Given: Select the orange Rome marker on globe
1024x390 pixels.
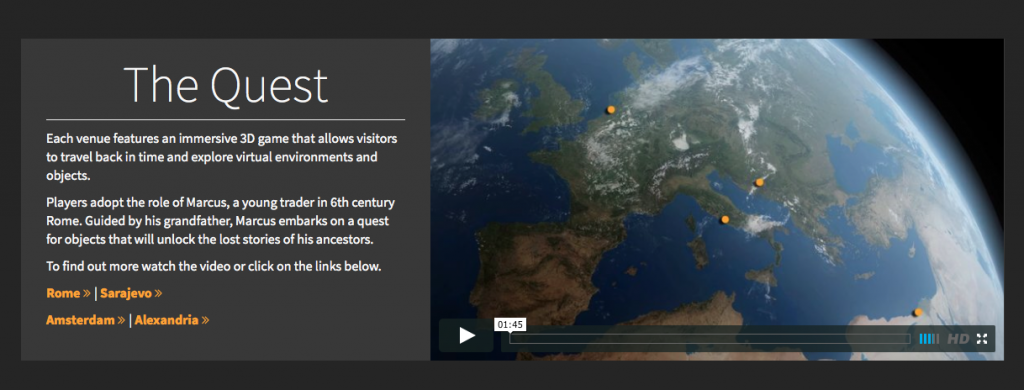Looking at the screenshot, I should pyautogui.click(x=724, y=220).
